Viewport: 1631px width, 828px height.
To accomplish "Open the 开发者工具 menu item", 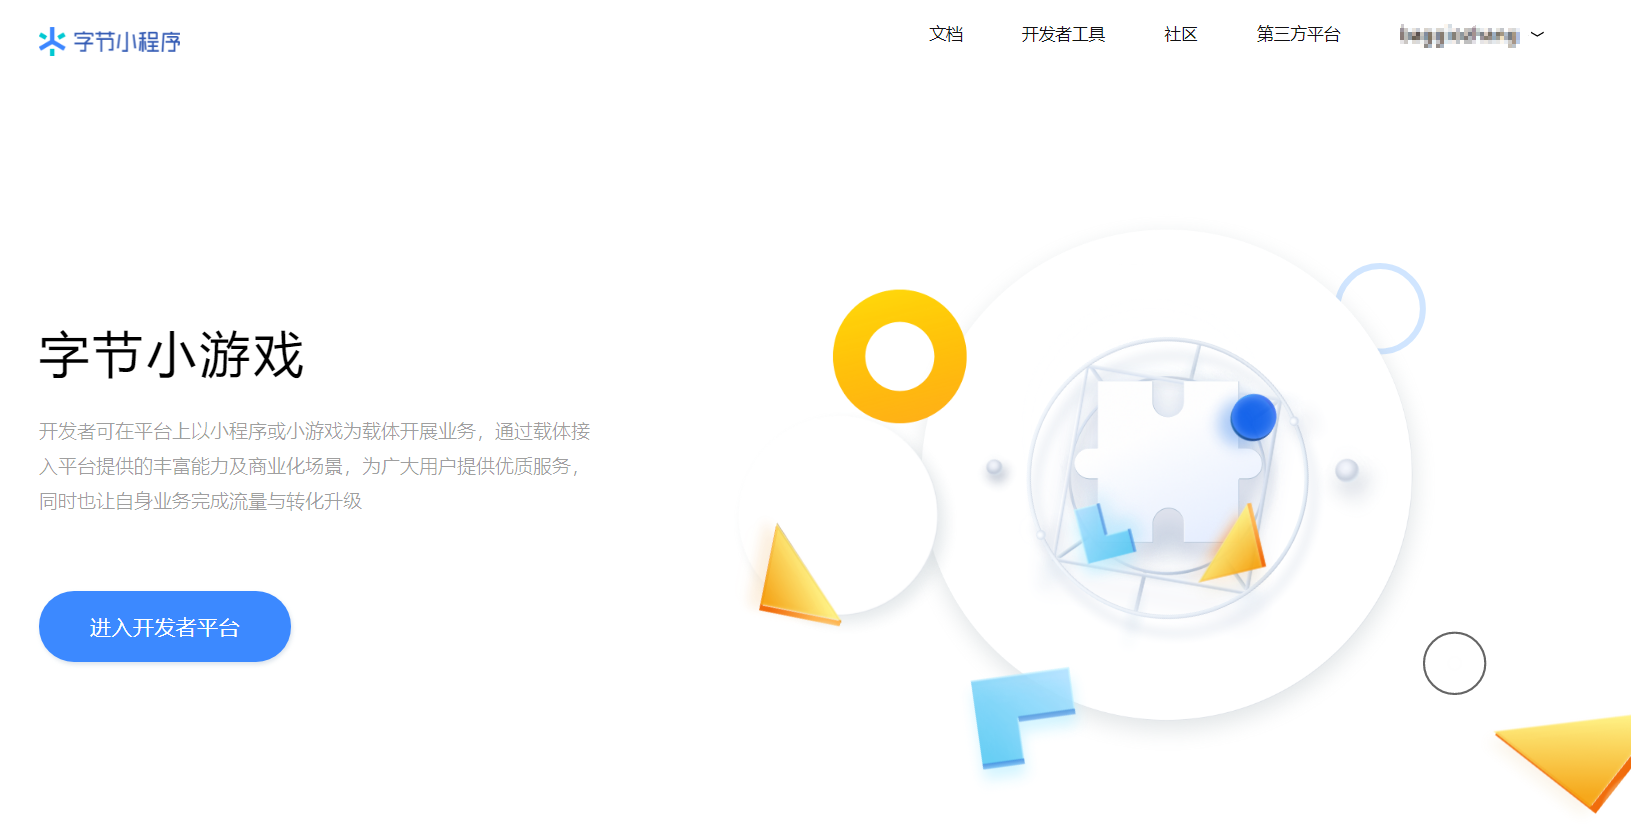I will (x=1063, y=34).
